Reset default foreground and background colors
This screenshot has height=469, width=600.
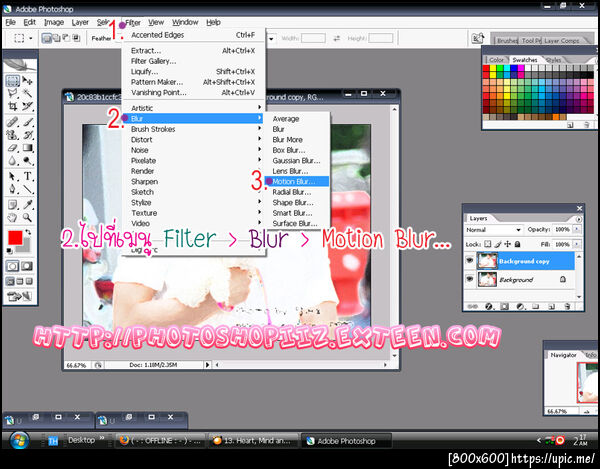click(x=10, y=251)
